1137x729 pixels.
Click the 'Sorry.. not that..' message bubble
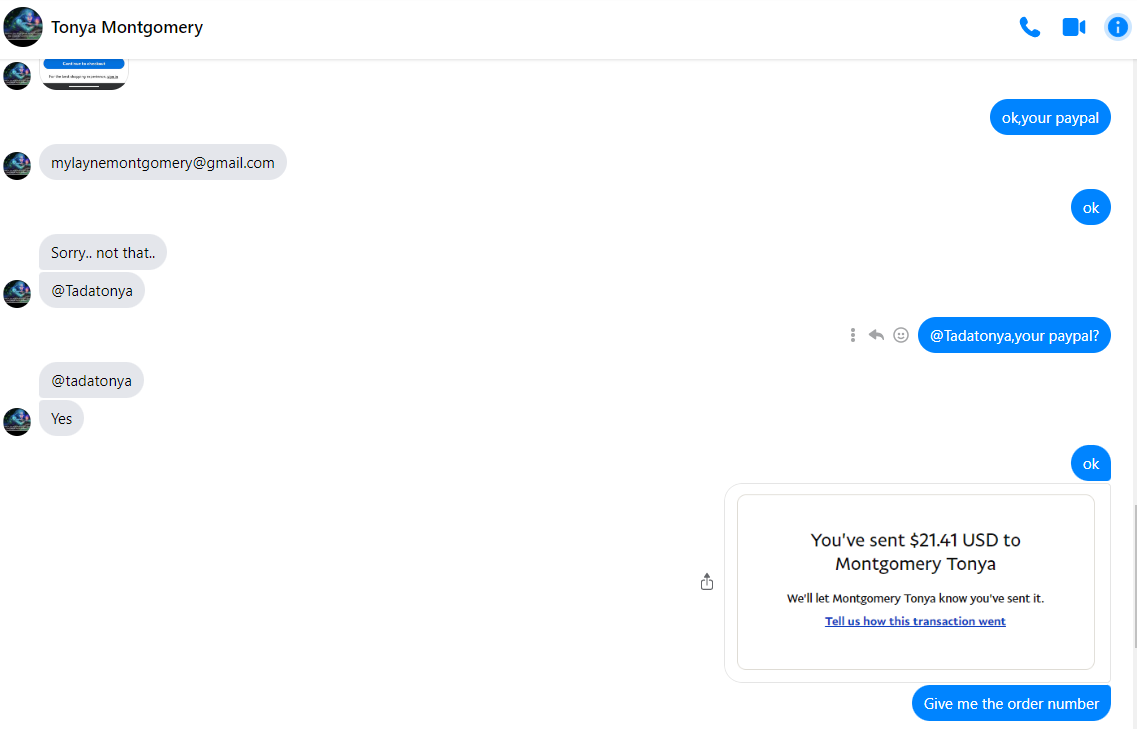pos(103,253)
